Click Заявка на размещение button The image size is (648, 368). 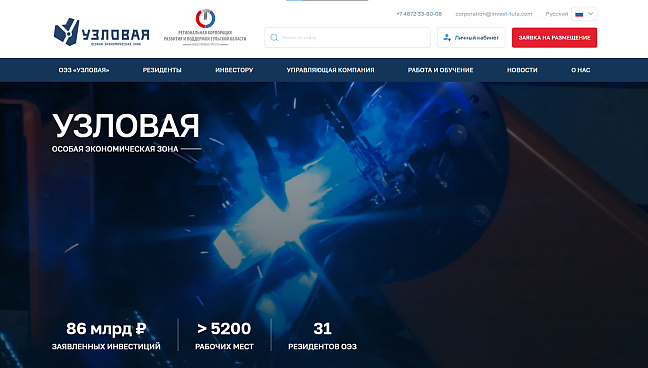[554, 38]
